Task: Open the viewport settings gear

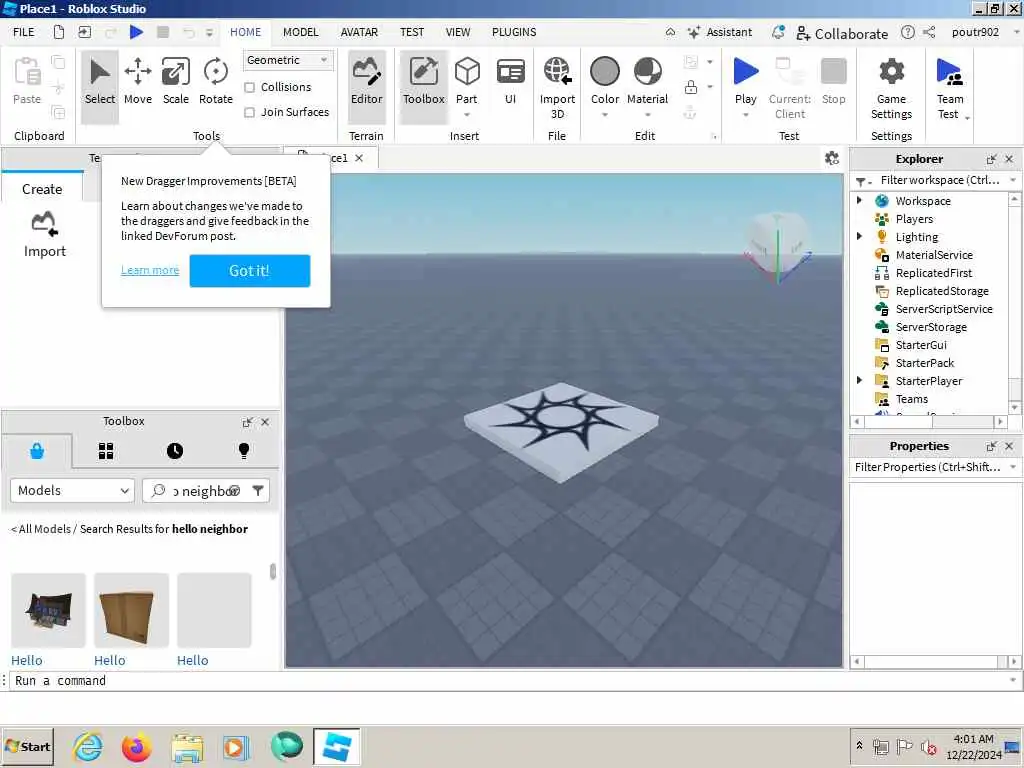Action: point(831,158)
